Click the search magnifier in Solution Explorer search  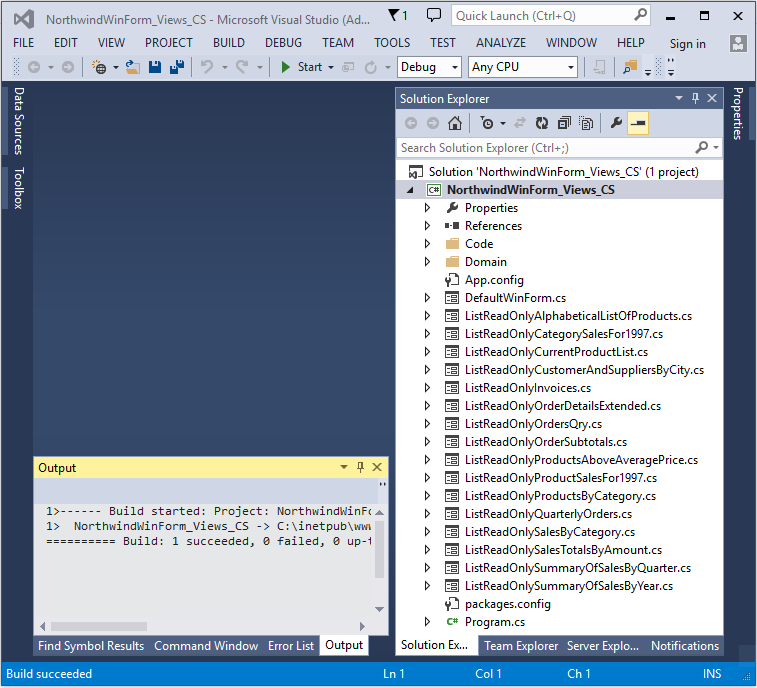pos(701,147)
